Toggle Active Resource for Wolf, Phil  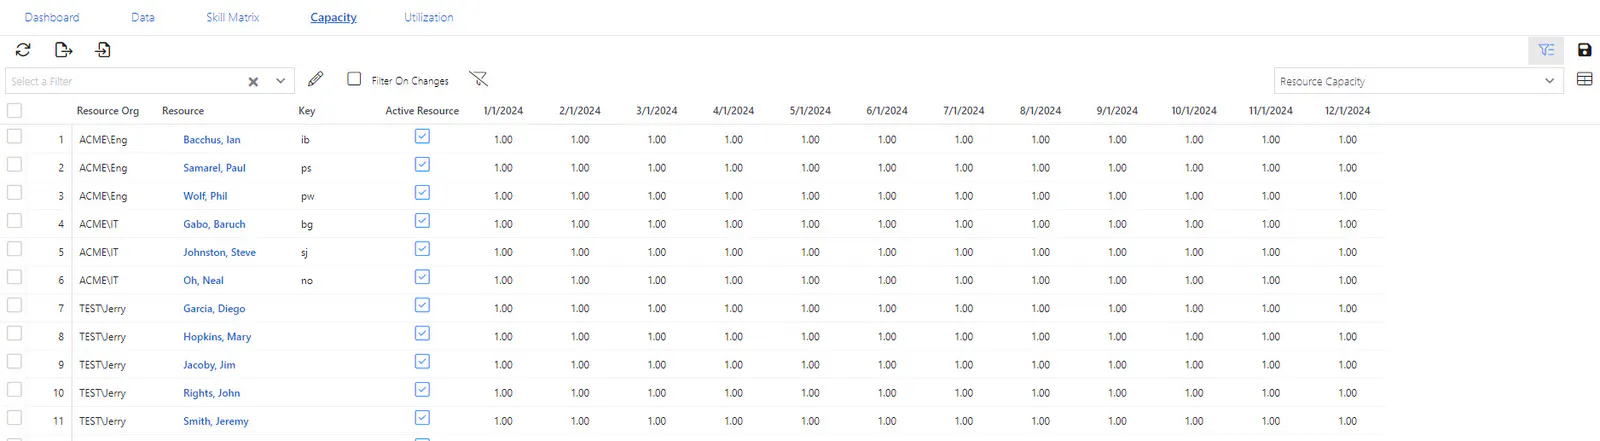422,193
